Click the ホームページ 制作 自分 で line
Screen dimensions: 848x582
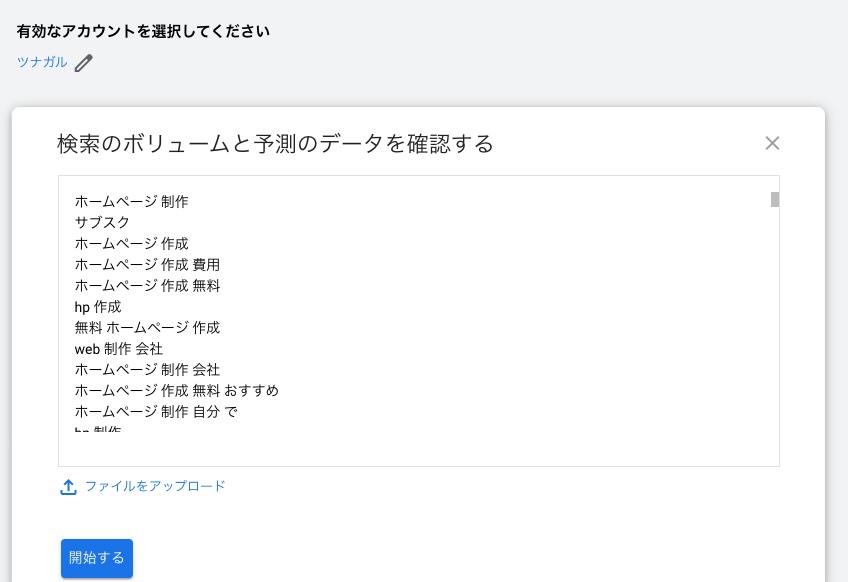click(x=155, y=411)
